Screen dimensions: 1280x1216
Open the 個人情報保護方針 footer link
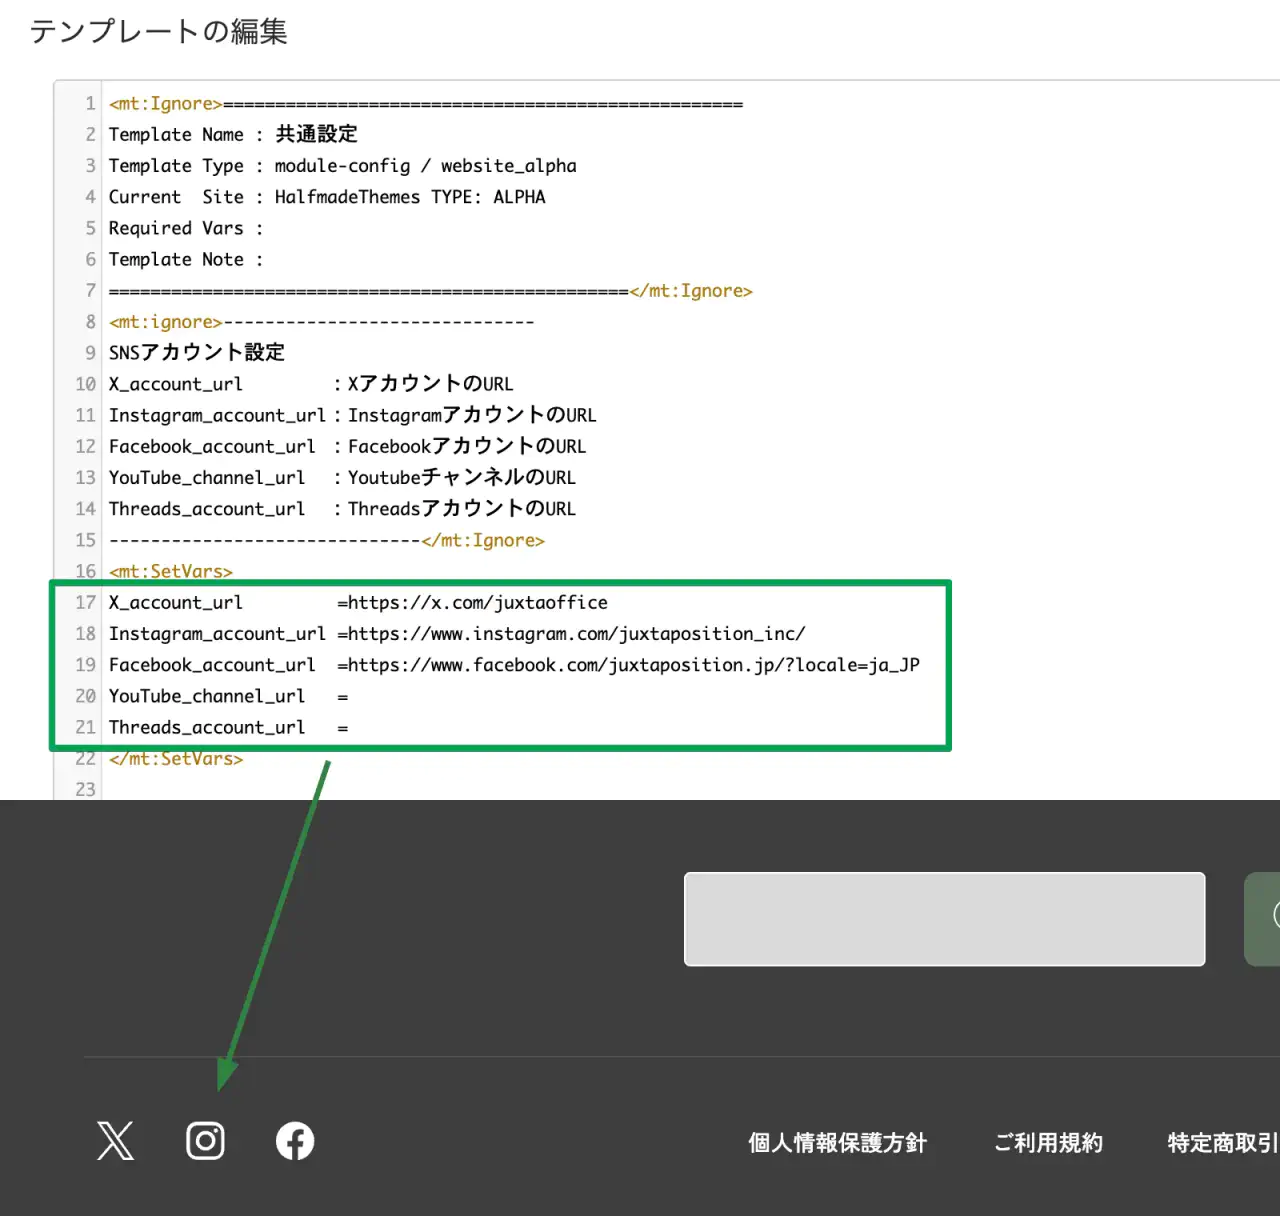click(x=837, y=1143)
